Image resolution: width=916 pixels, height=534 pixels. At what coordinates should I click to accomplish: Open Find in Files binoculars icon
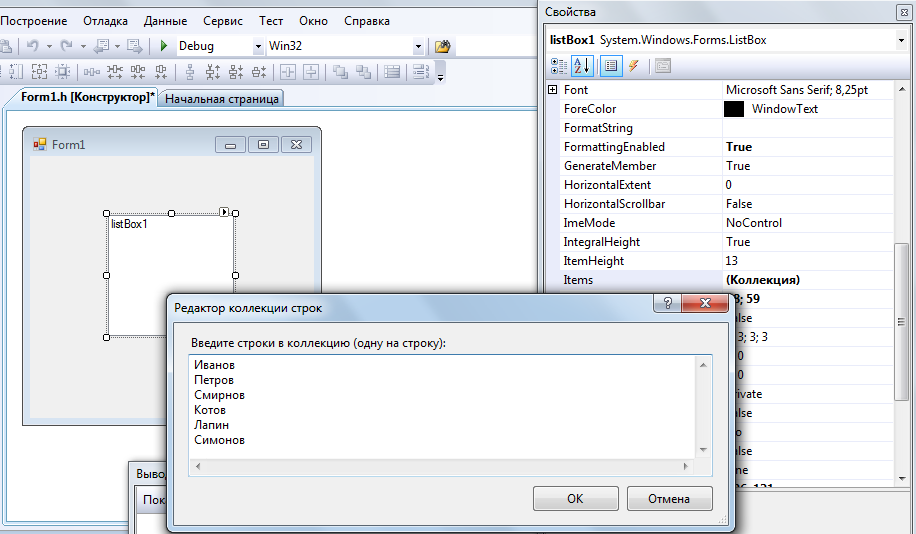443,46
